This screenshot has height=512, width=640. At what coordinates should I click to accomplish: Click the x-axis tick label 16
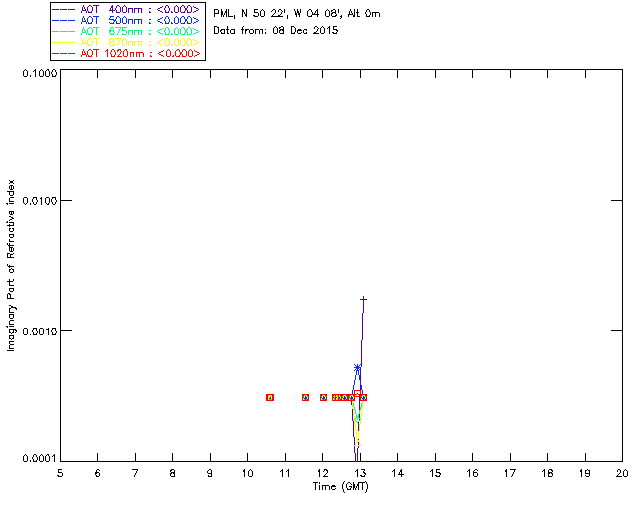click(472, 473)
